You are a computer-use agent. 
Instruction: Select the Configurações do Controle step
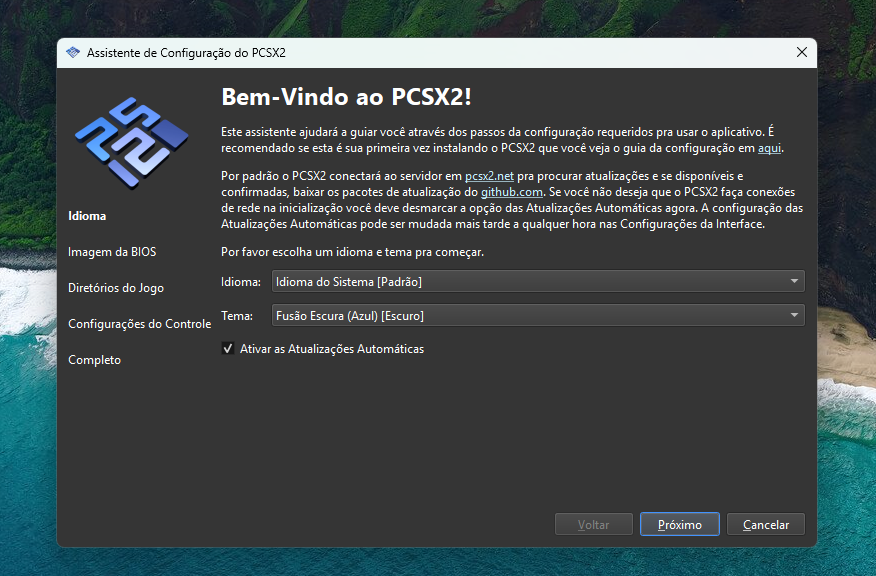coord(140,324)
